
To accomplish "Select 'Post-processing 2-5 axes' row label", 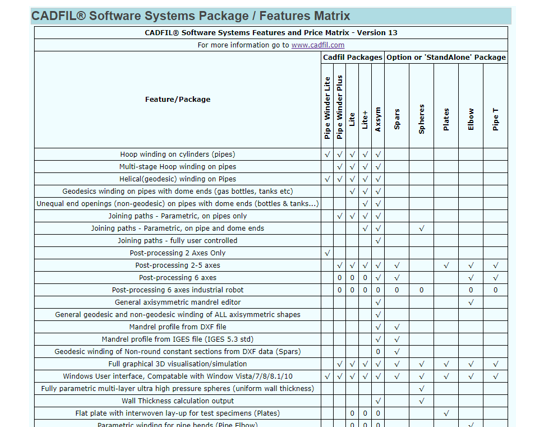I will click(x=178, y=265).
